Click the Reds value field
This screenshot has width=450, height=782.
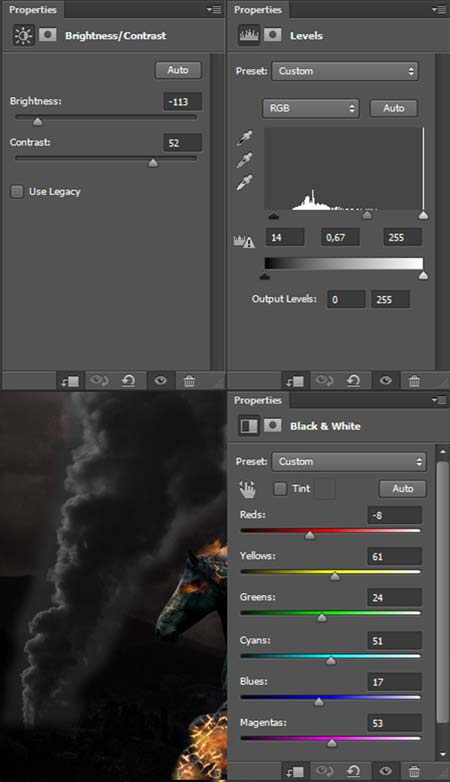click(x=395, y=515)
